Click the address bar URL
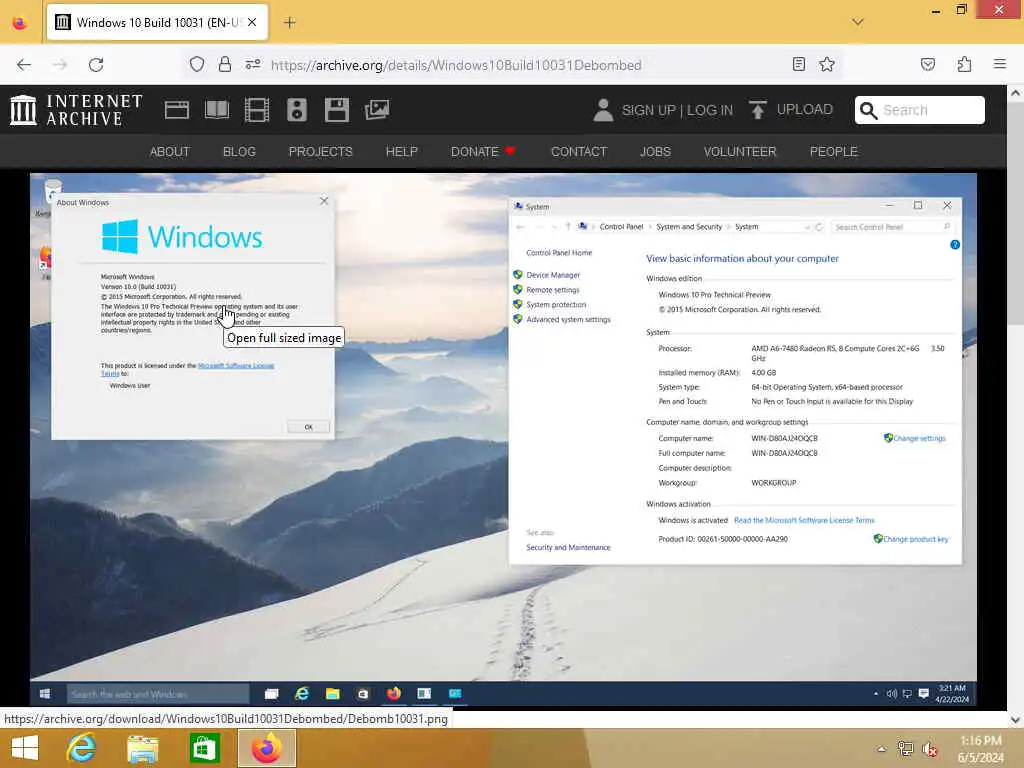Image resolution: width=1024 pixels, height=768 pixels. click(x=456, y=65)
